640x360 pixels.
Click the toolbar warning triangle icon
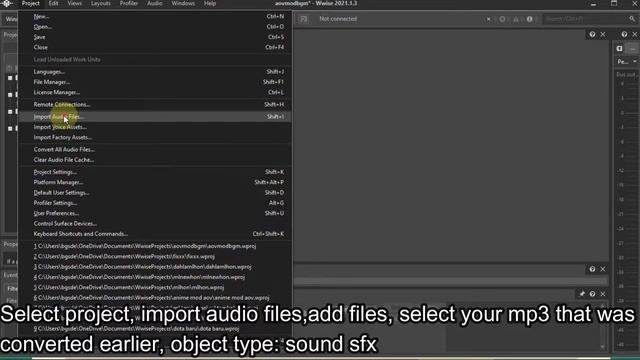tap(516, 19)
